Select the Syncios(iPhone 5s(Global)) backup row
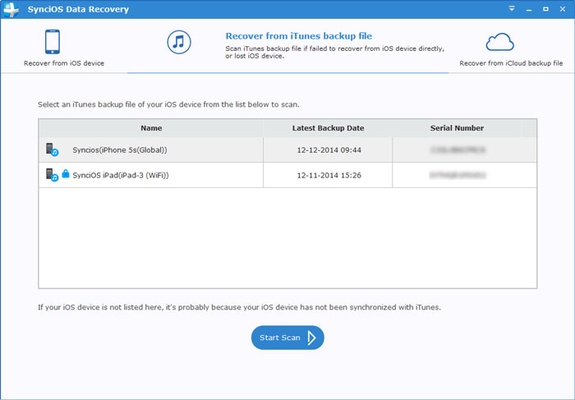The image size is (575, 400). pos(288,150)
